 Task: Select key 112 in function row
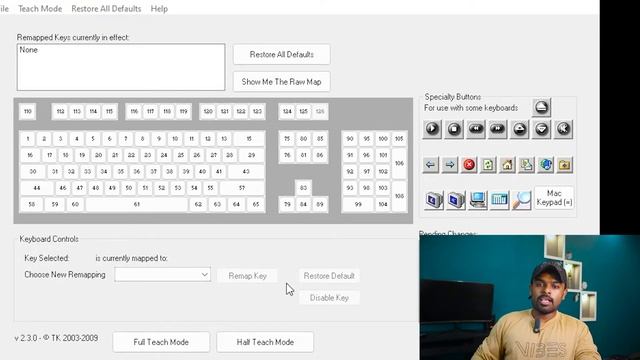(x=60, y=111)
